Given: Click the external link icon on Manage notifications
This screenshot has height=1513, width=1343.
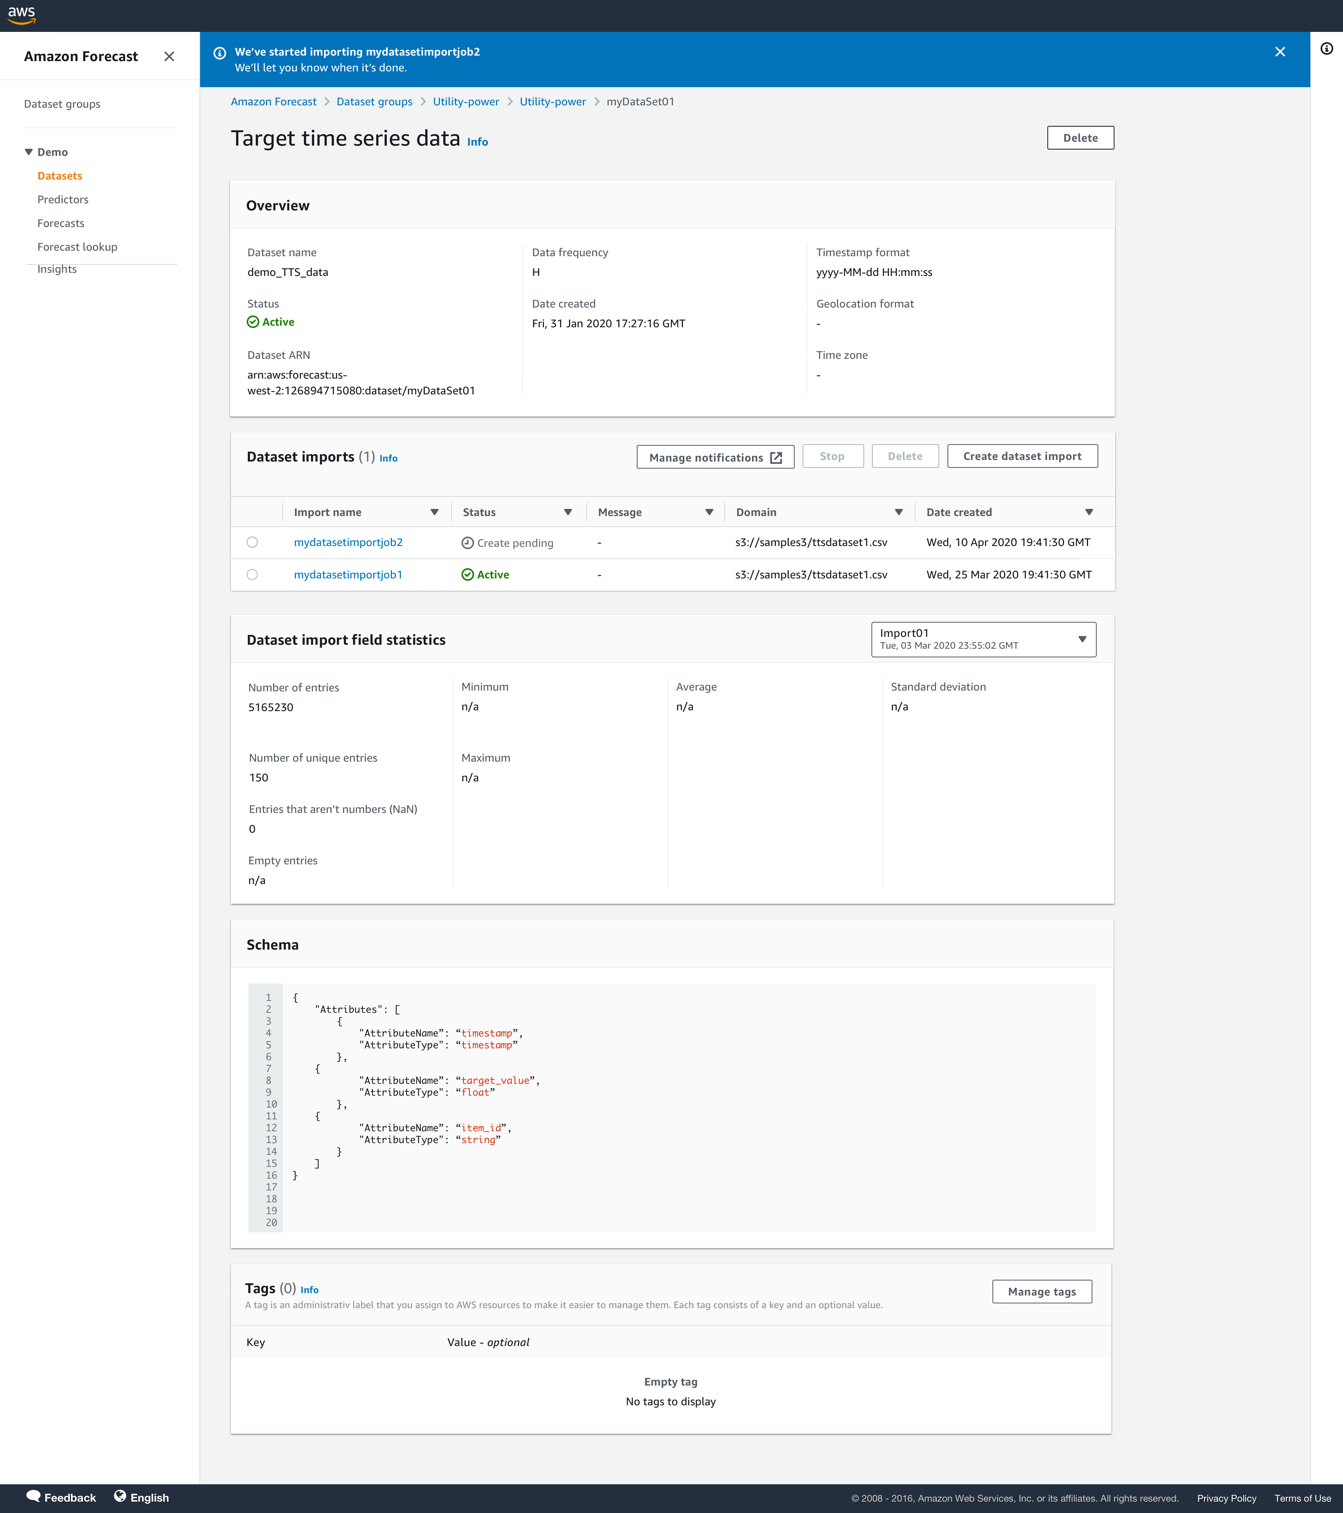Looking at the screenshot, I should point(776,458).
